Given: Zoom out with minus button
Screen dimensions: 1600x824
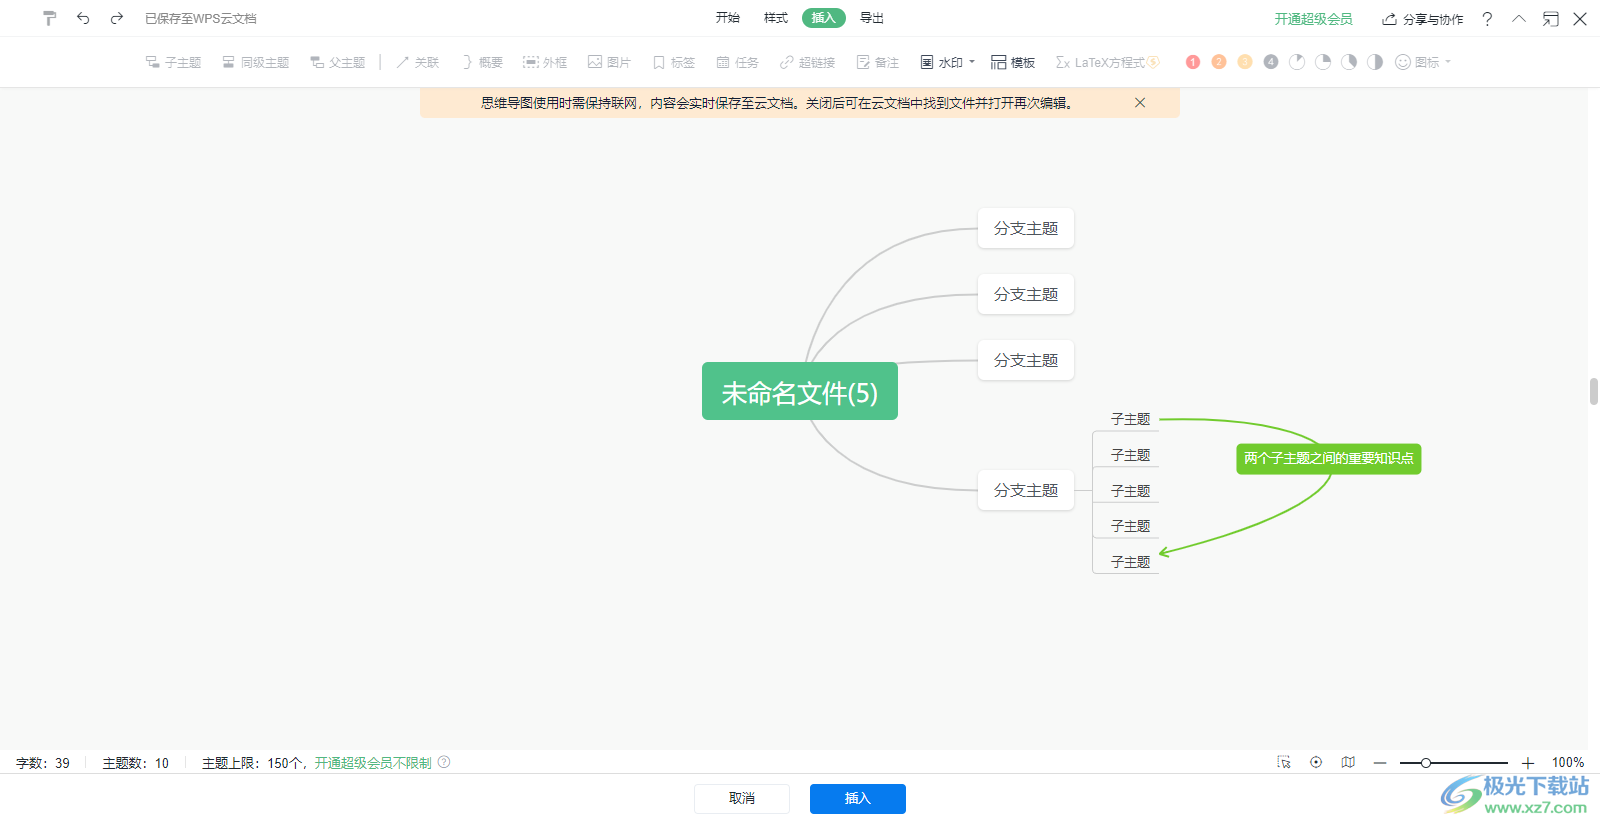Looking at the screenshot, I should click(1380, 763).
